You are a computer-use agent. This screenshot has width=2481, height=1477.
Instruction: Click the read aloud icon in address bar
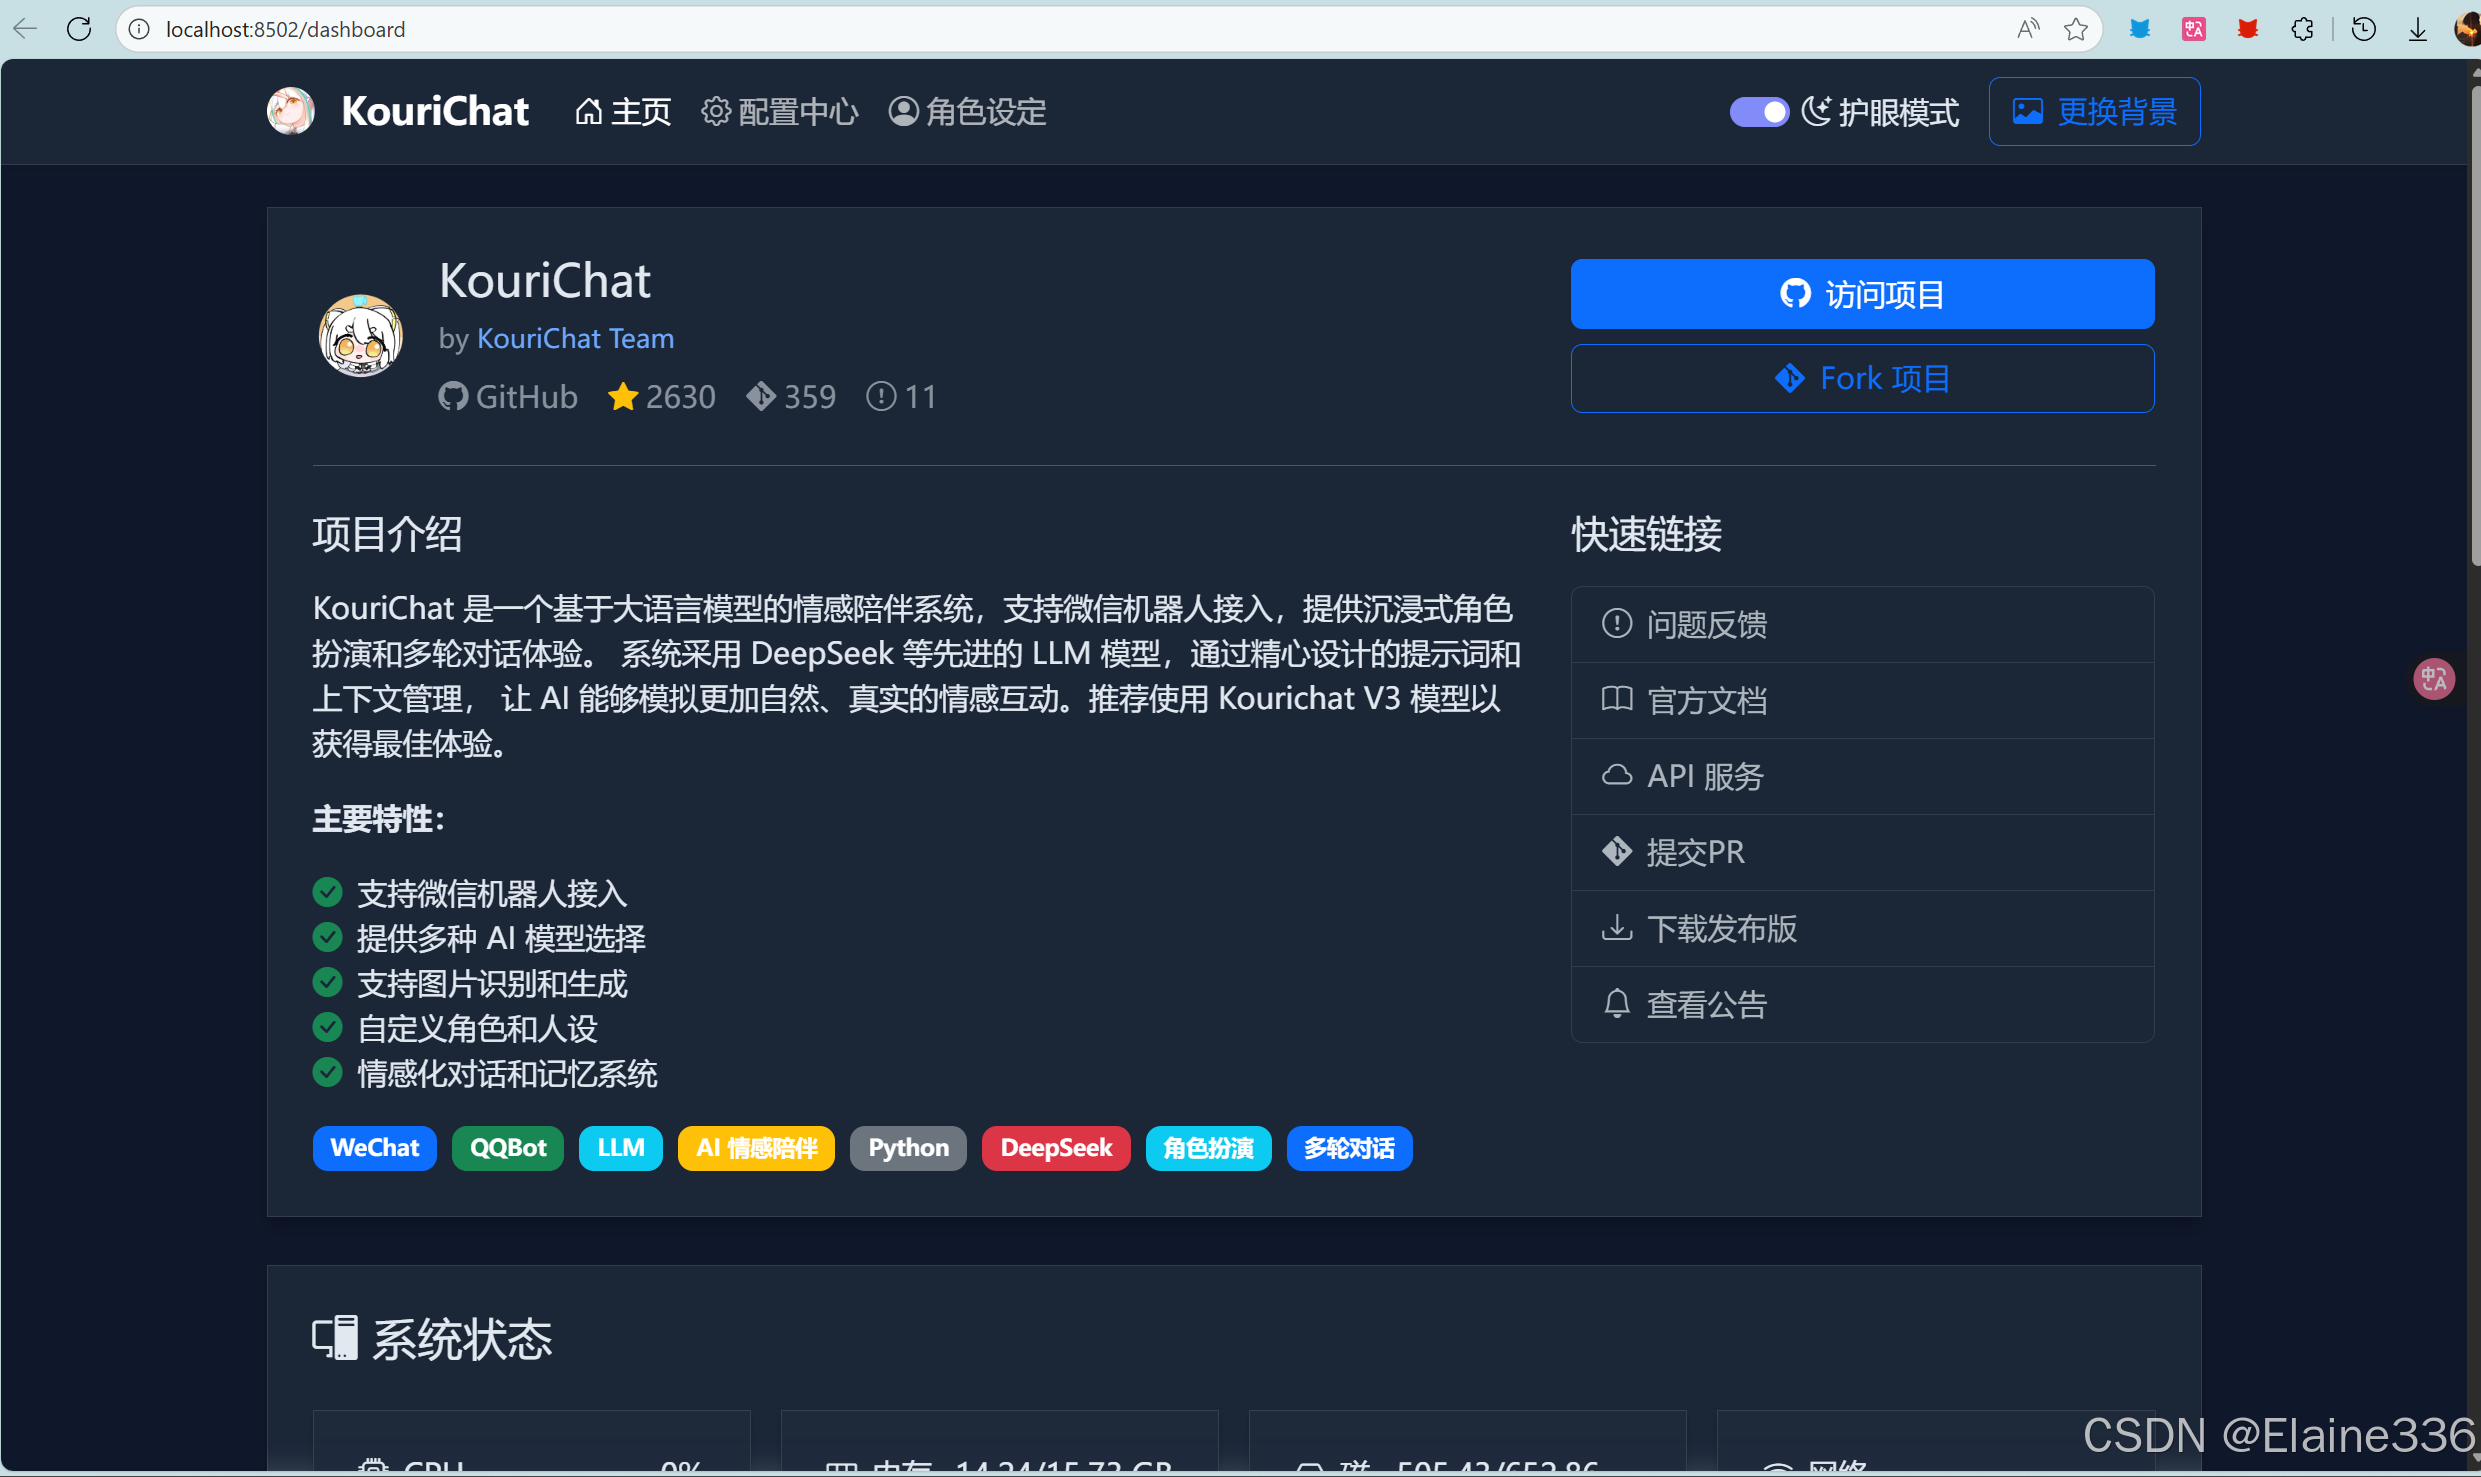pyautogui.click(x=2027, y=29)
